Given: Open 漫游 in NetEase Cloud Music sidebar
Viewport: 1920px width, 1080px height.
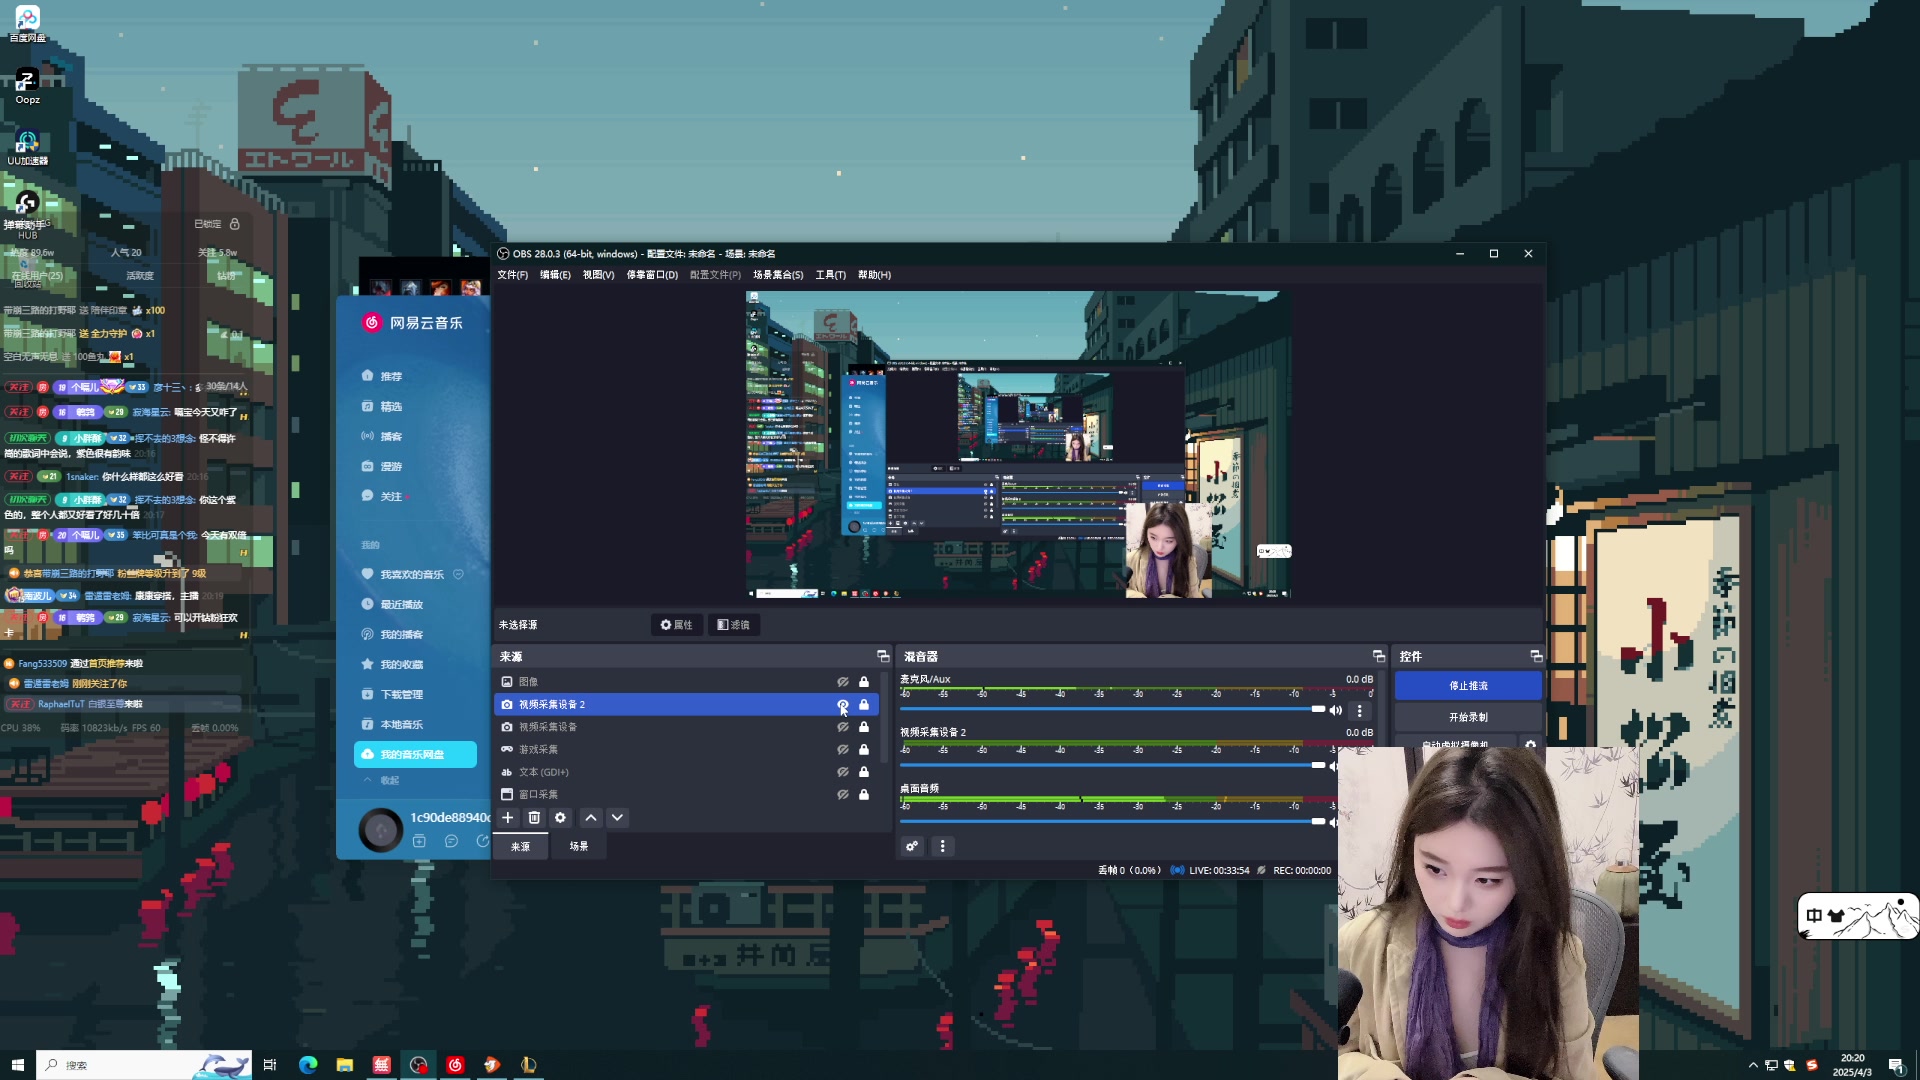Looking at the screenshot, I should (391, 467).
